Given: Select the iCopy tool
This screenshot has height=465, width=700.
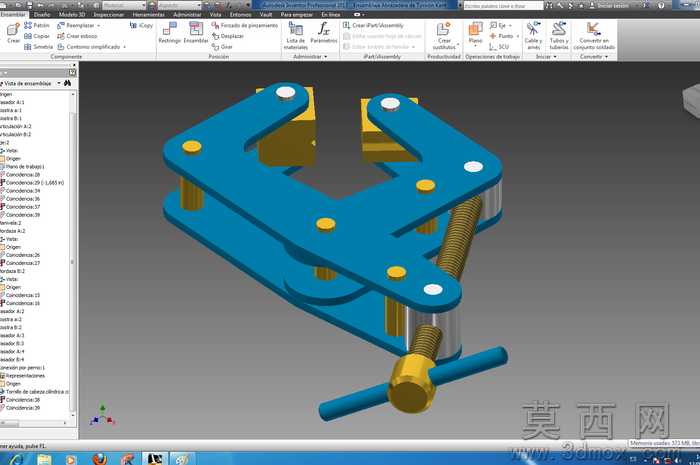Looking at the screenshot, I should point(141,25).
